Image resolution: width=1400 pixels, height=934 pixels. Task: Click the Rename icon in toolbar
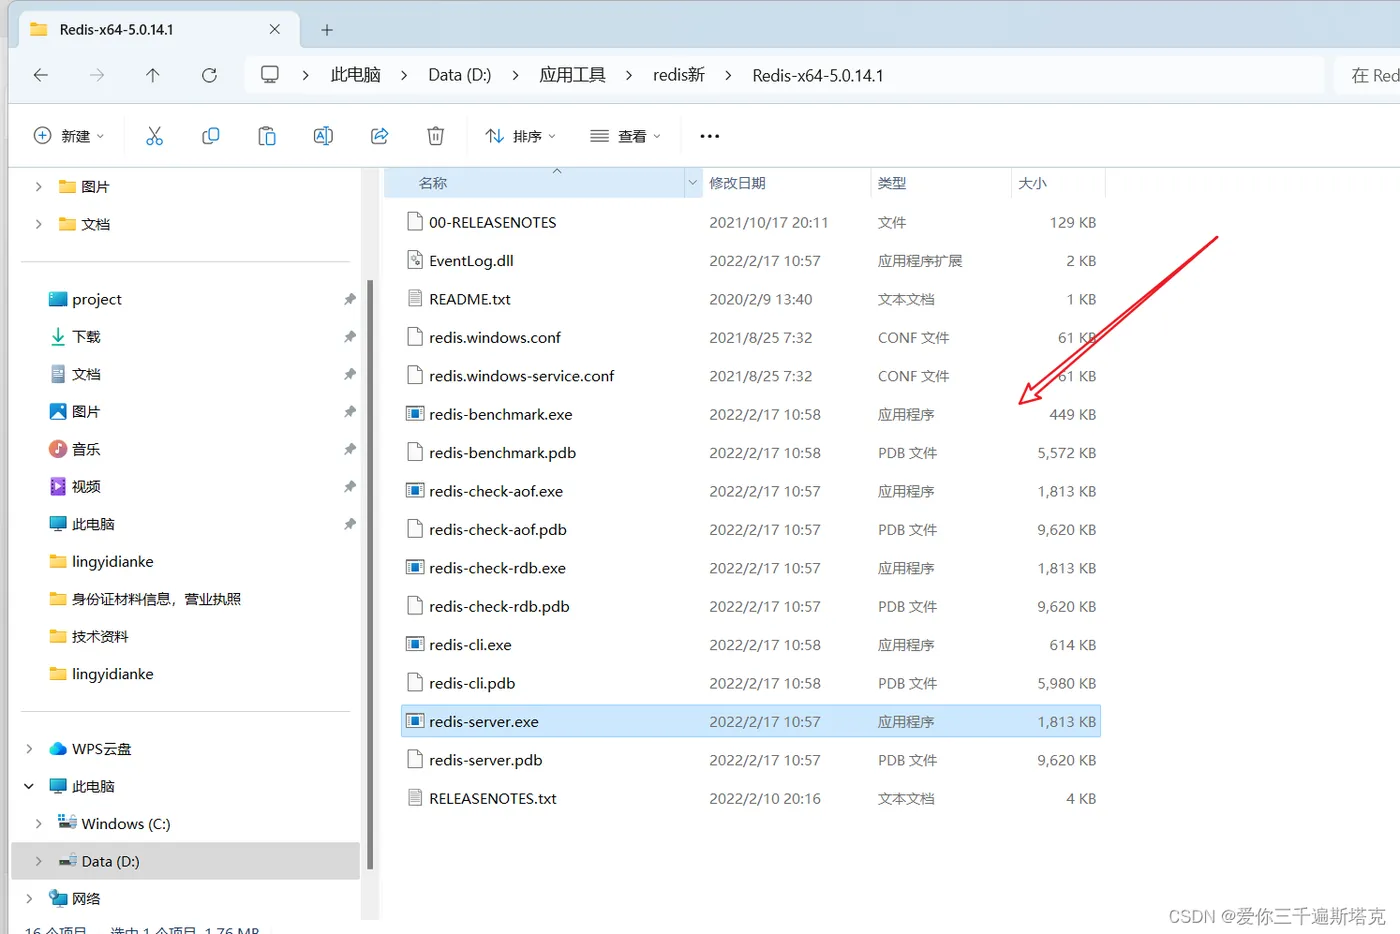323,136
